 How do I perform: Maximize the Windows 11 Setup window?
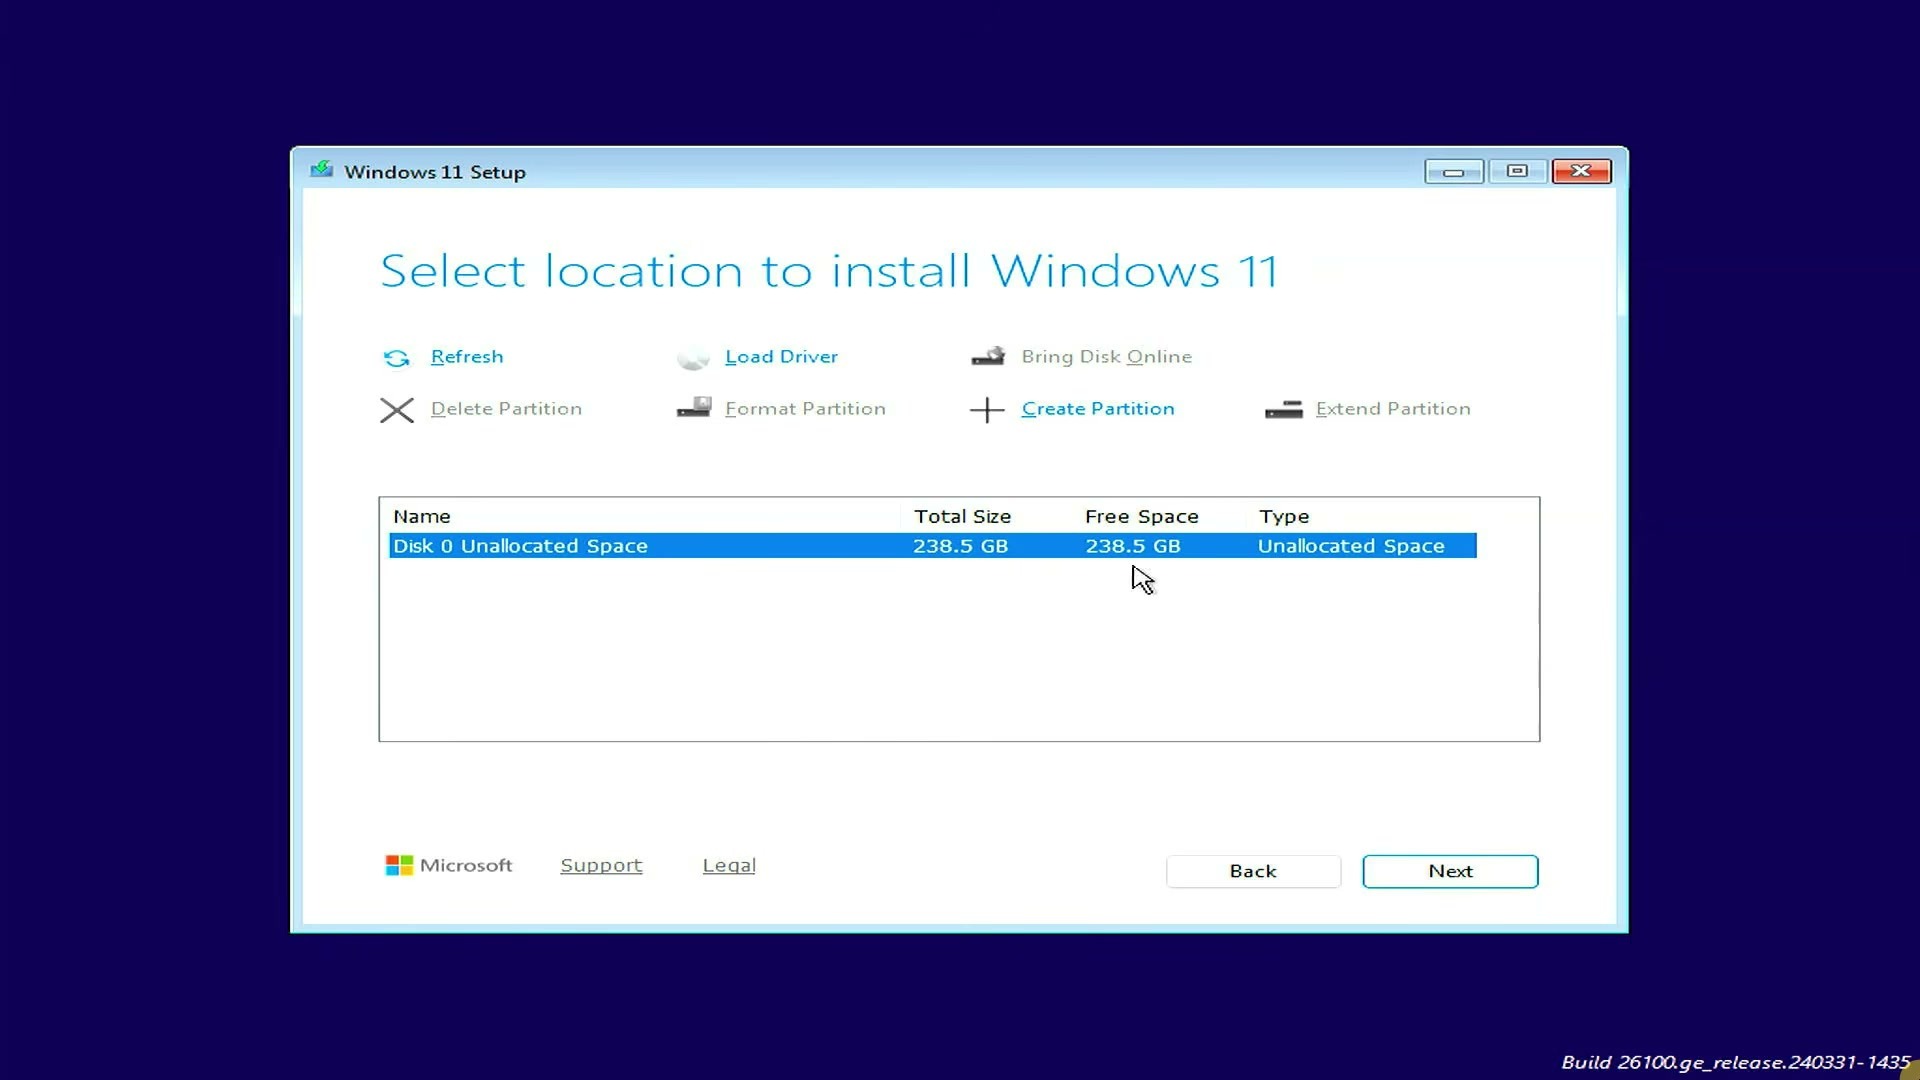point(1517,172)
